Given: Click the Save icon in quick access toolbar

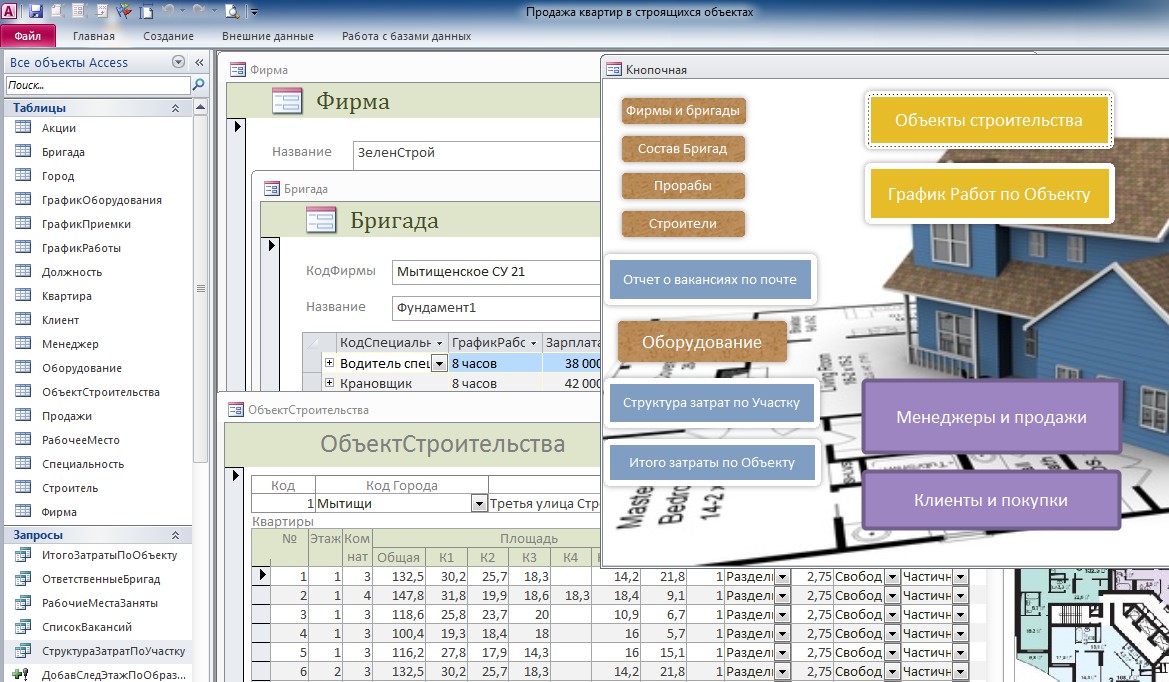Looking at the screenshot, I should (x=36, y=12).
